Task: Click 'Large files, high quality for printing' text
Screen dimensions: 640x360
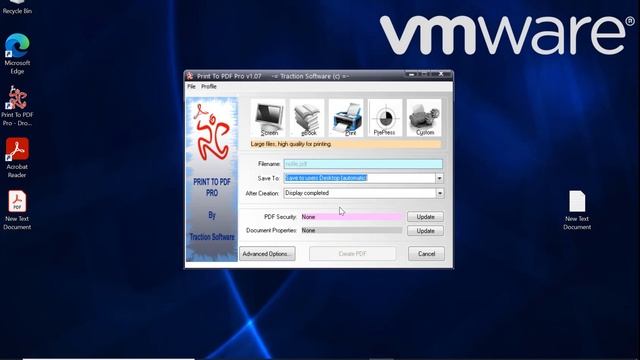Action: tap(291, 144)
